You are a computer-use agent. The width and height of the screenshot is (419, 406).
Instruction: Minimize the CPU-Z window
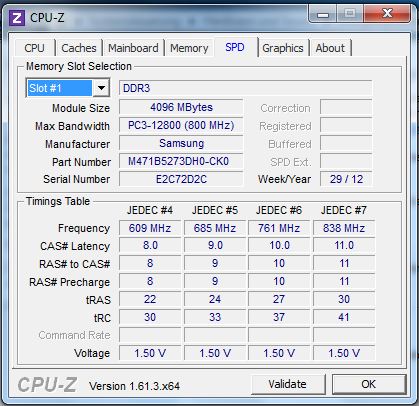click(x=323, y=14)
